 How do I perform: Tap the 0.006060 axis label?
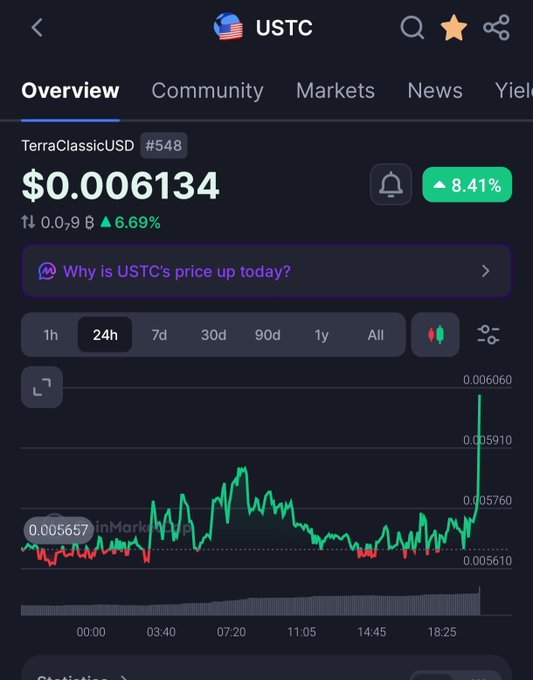(487, 380)
